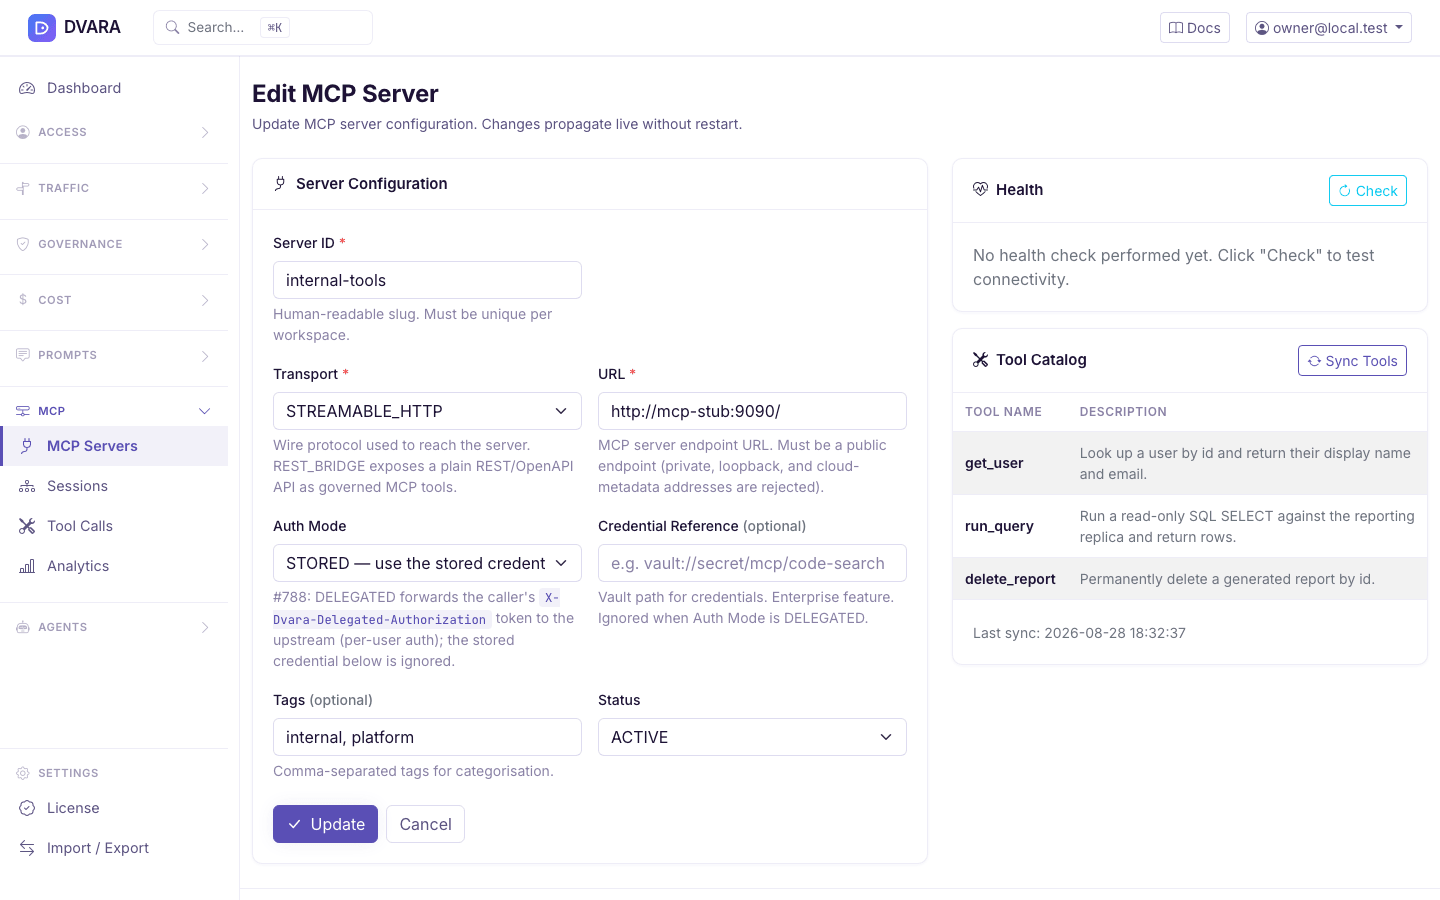Click the Tags input field
This screenshot has height=900, width=1440.
(427, 737)
